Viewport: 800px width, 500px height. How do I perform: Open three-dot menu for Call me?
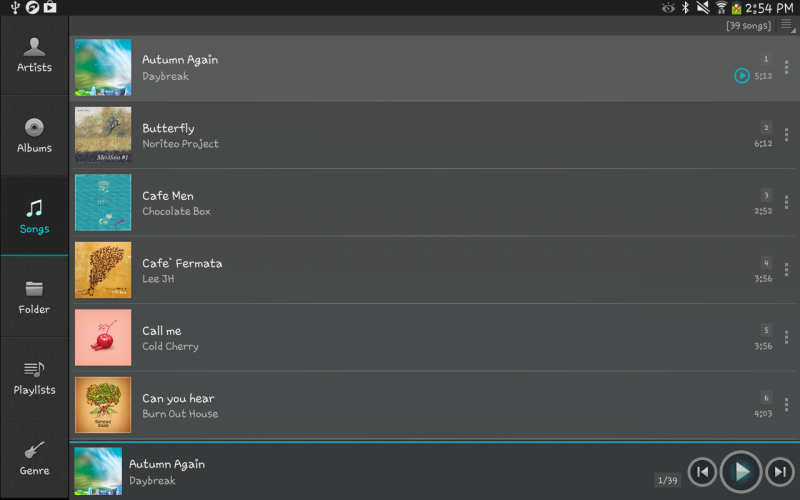787,338
